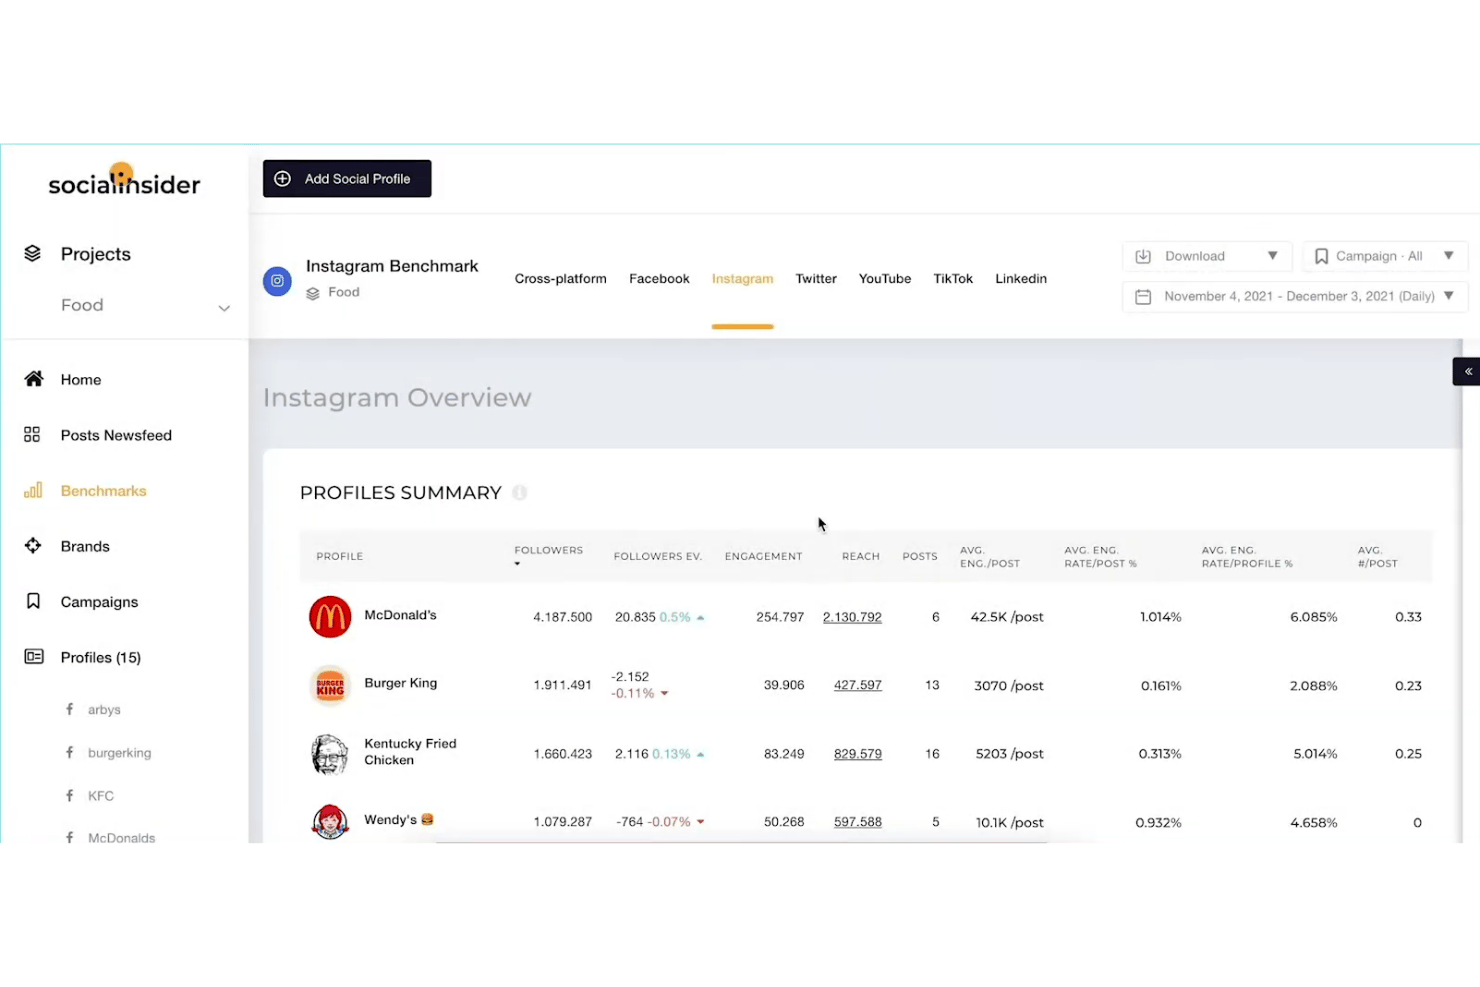Select the Instagram tab
The height and width of the screenshot is (987, 1480).
[x=742, y=279]
